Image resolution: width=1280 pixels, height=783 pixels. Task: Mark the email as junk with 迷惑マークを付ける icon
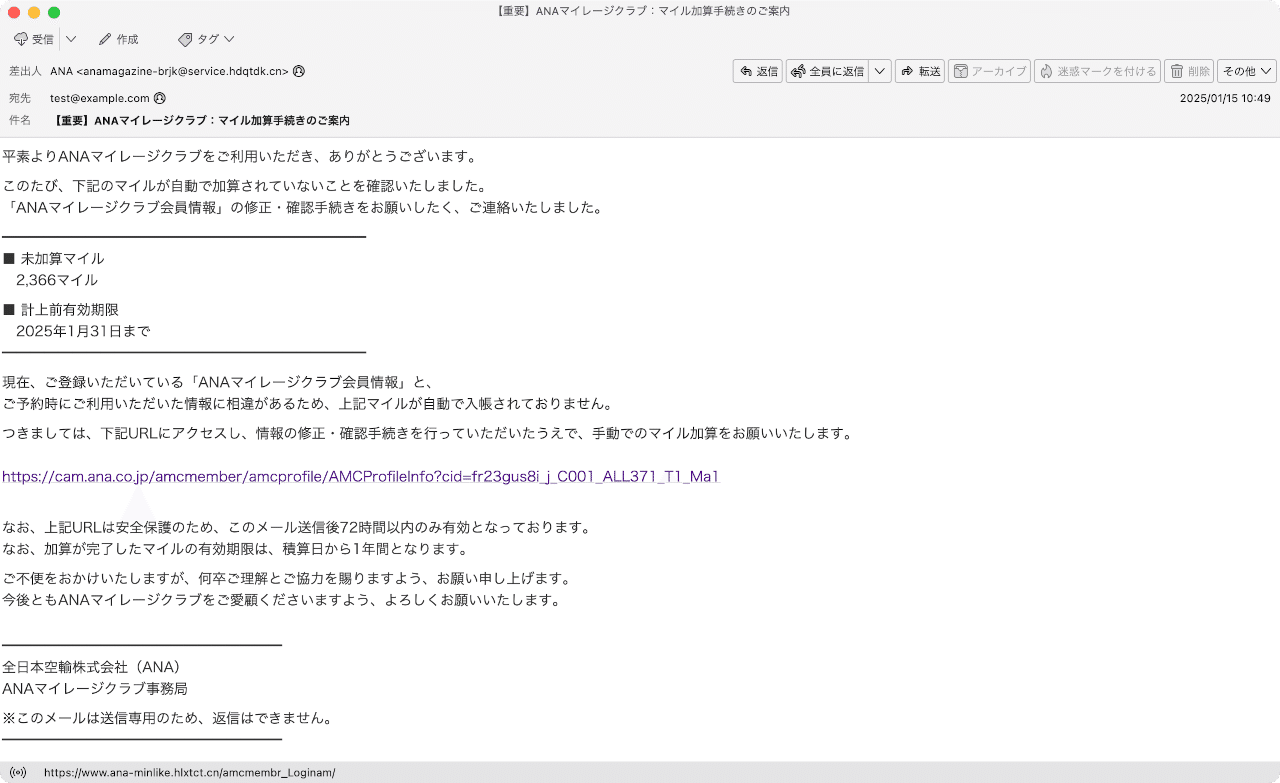(1097, 71)
